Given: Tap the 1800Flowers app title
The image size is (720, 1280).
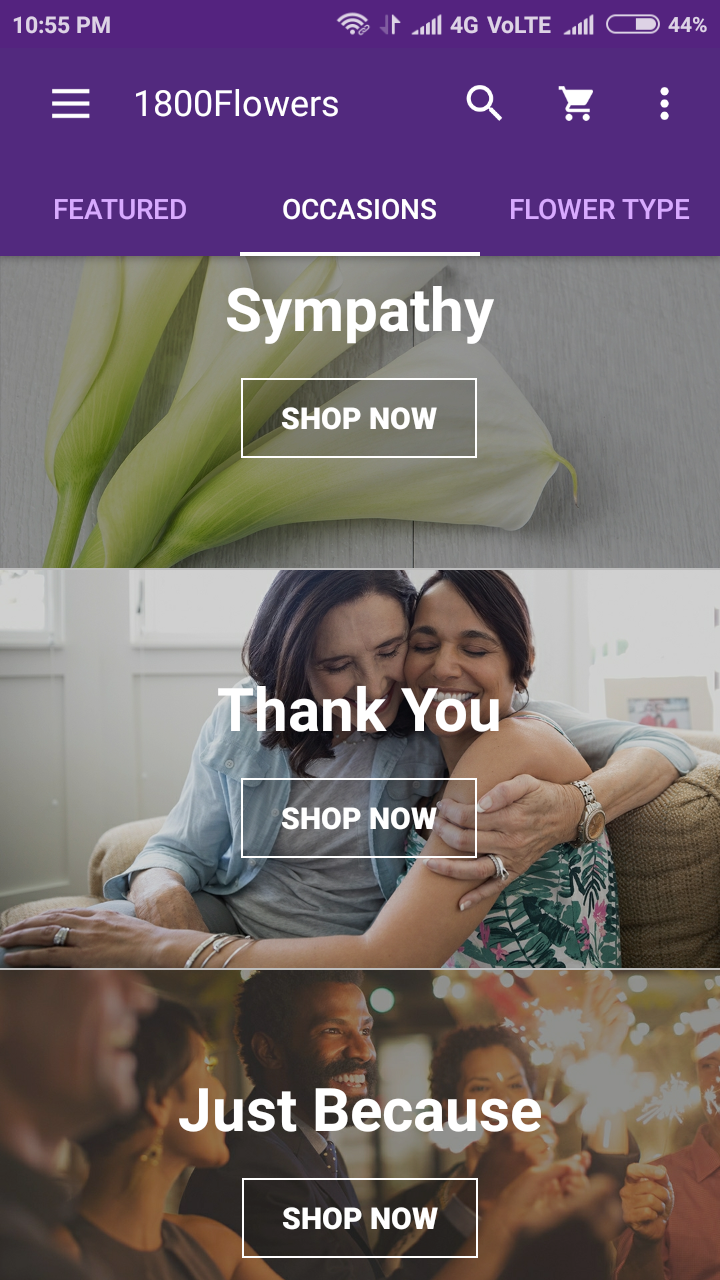Looking at the screenshot, I should coord(236,104).
